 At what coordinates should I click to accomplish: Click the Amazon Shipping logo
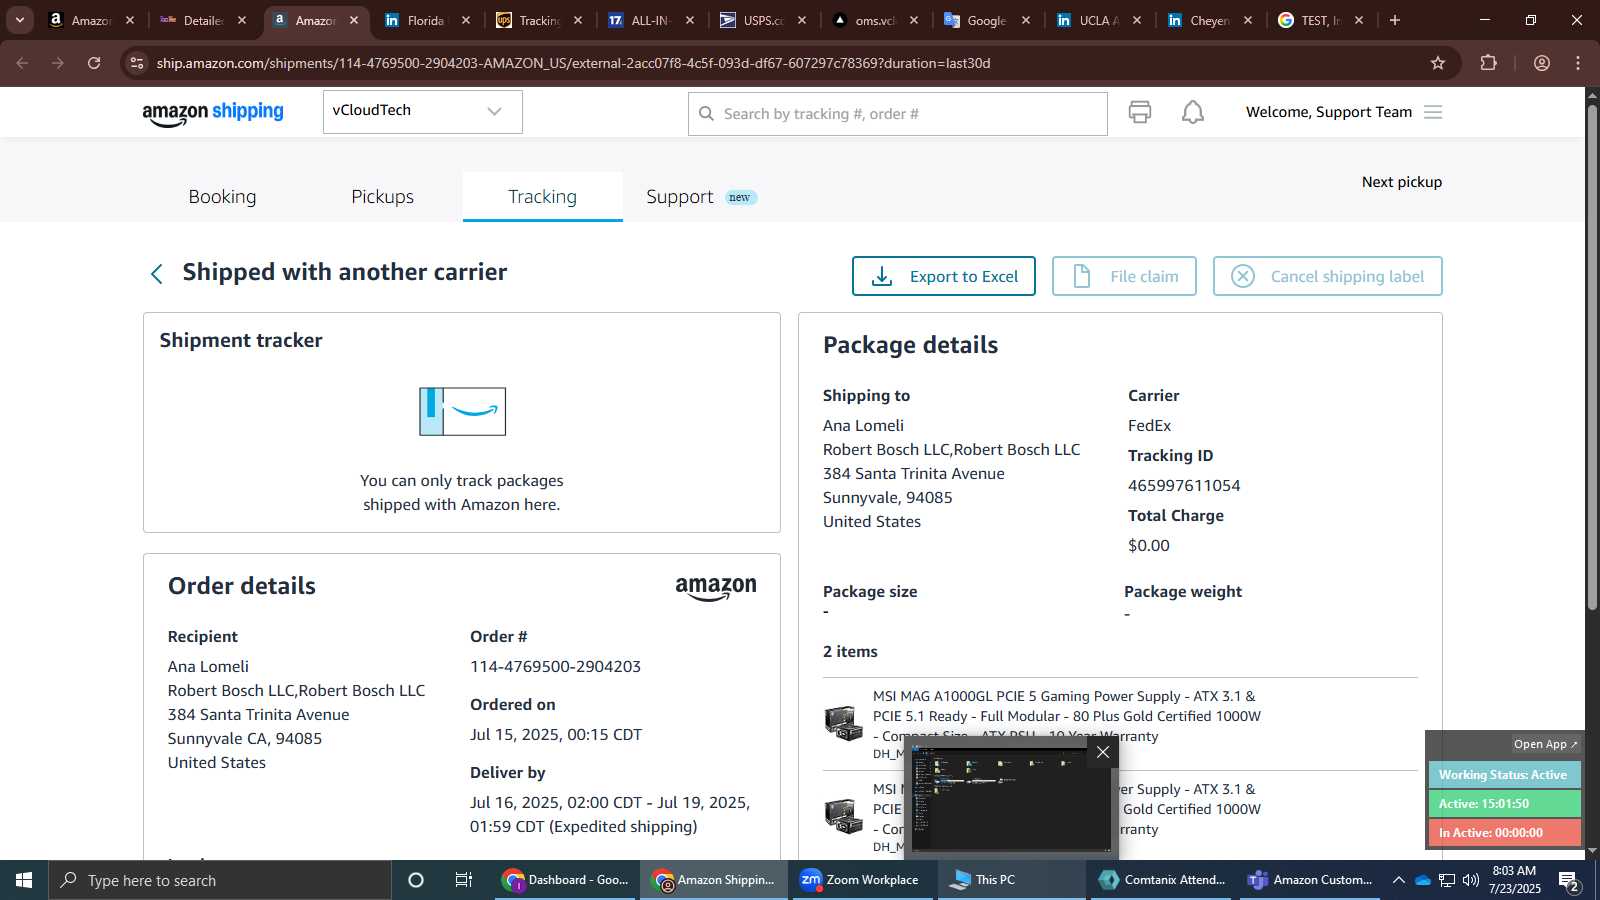pyautogui.click(x=213, y=113)
